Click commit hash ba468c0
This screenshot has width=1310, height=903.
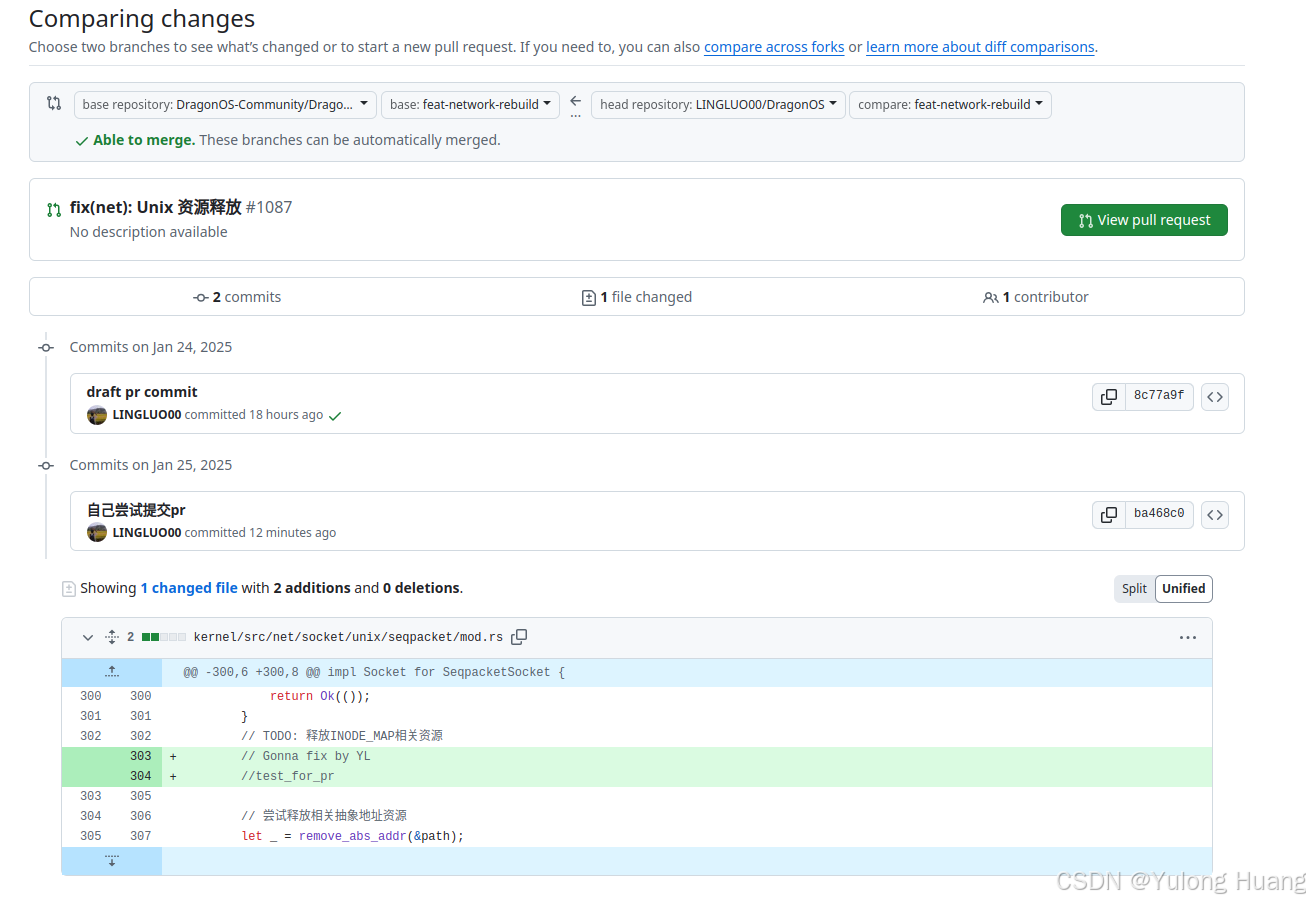1159,515
